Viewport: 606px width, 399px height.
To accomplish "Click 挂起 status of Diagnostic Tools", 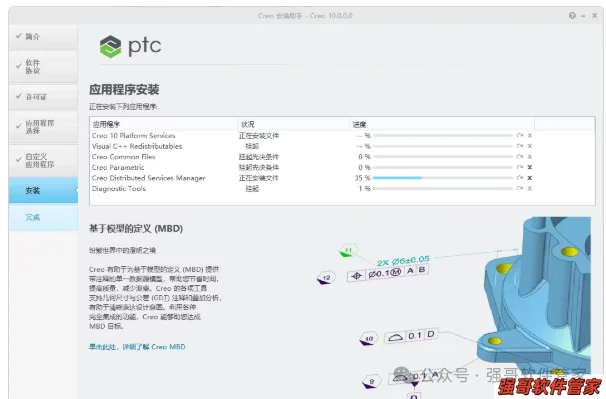I will [252, 189].
